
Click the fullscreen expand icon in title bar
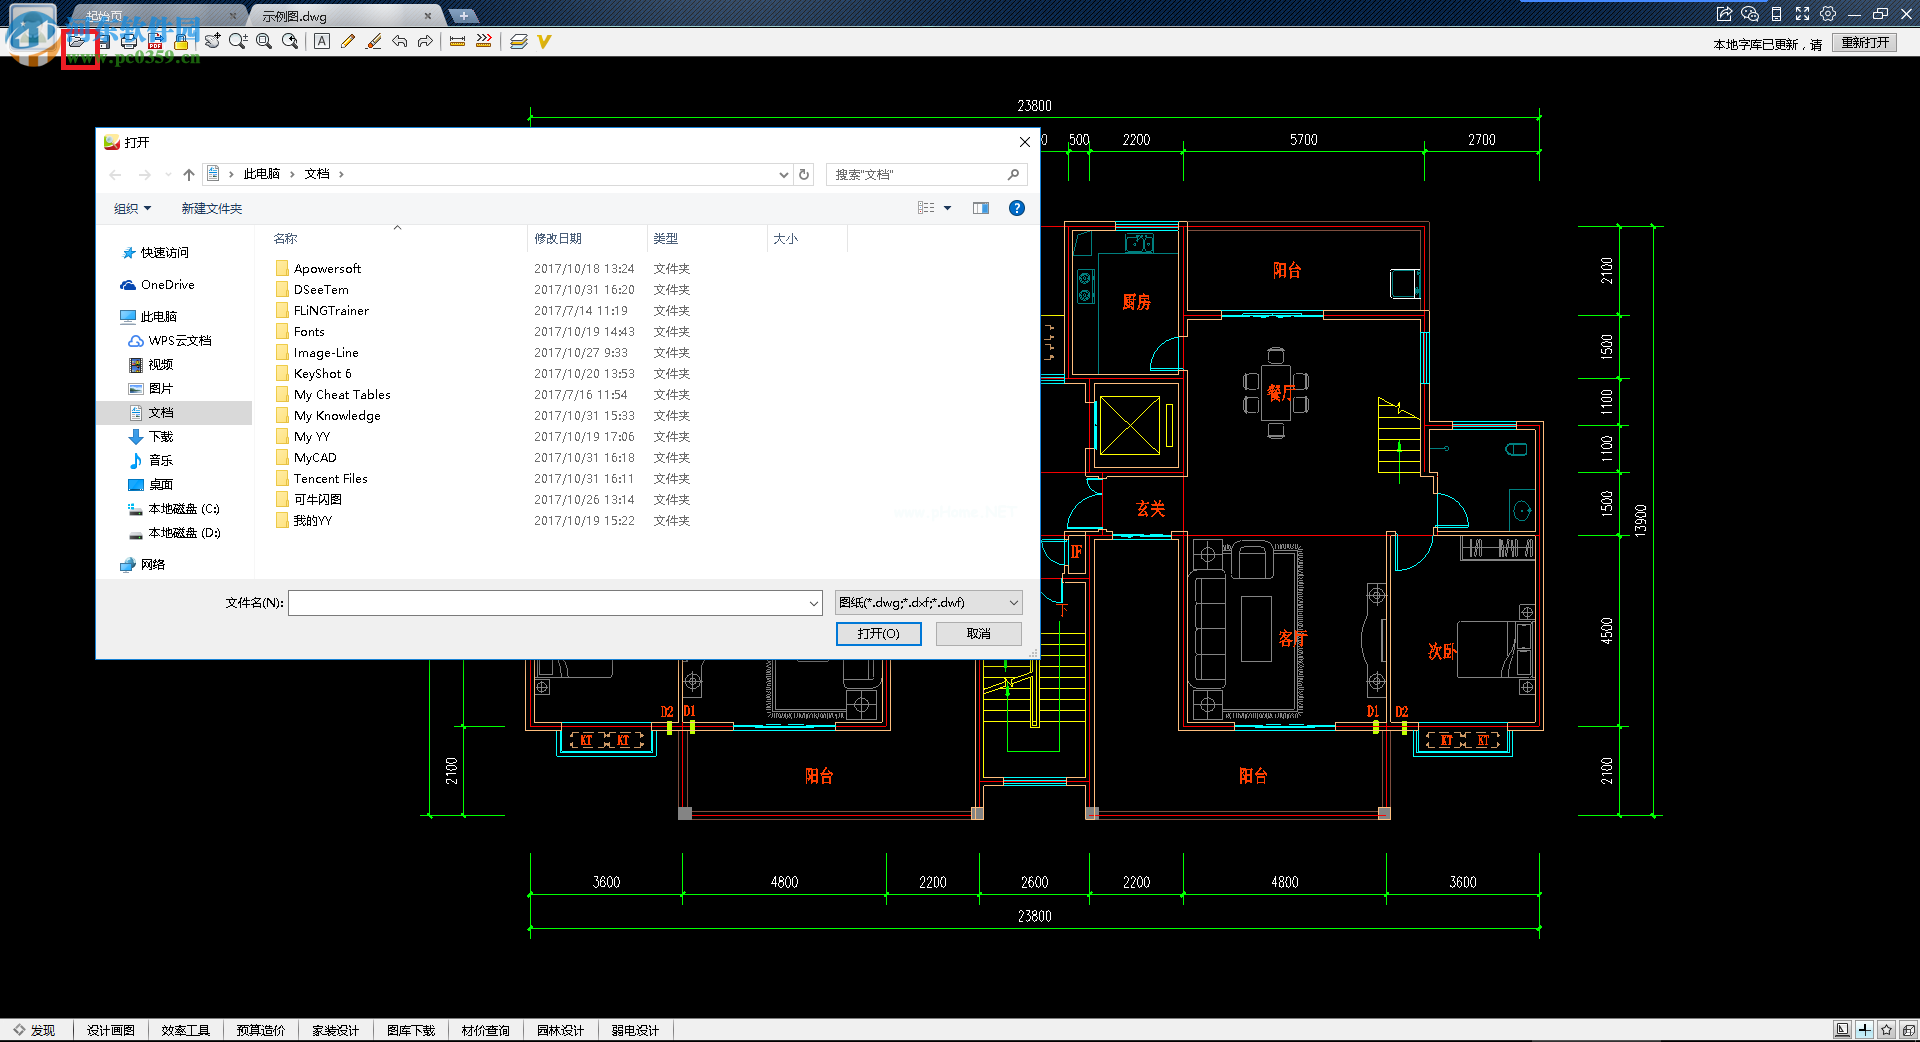coord(1802,14)
